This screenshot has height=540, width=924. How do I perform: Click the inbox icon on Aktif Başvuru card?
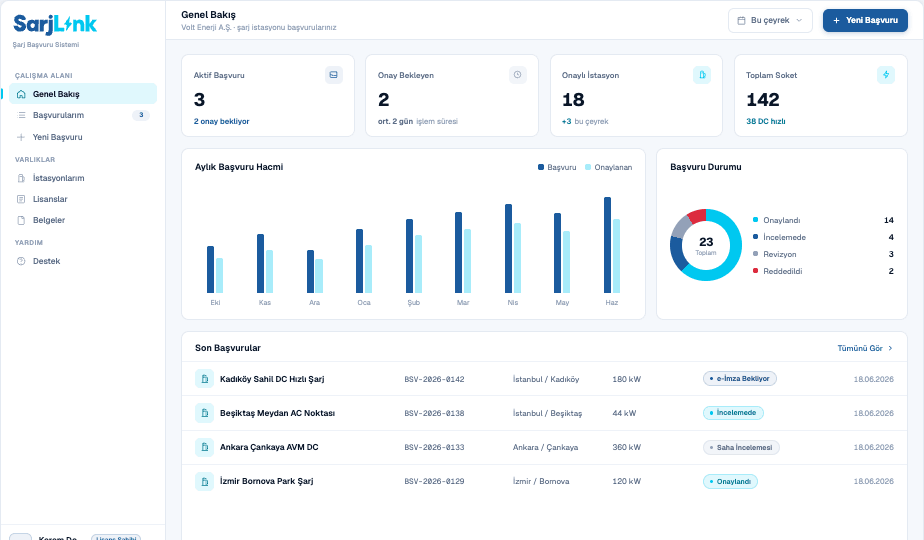pos(334,75)
